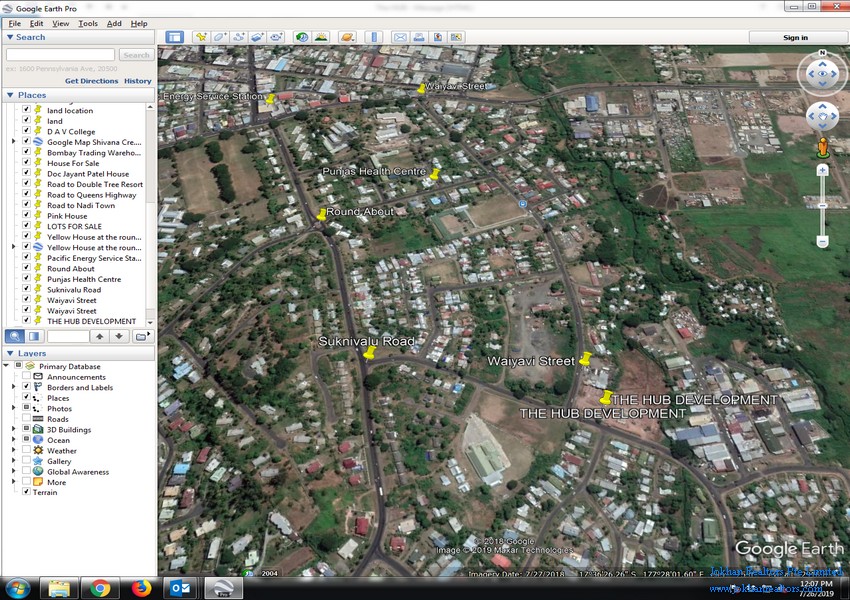Enable the Roads layer checkbox

click(x=26, y=419)
